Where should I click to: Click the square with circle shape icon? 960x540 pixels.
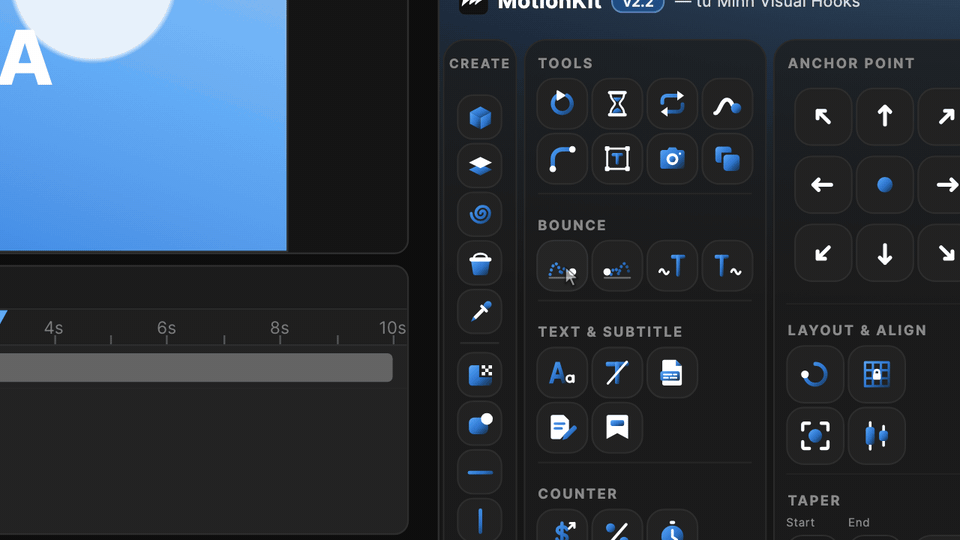(480, 423)
